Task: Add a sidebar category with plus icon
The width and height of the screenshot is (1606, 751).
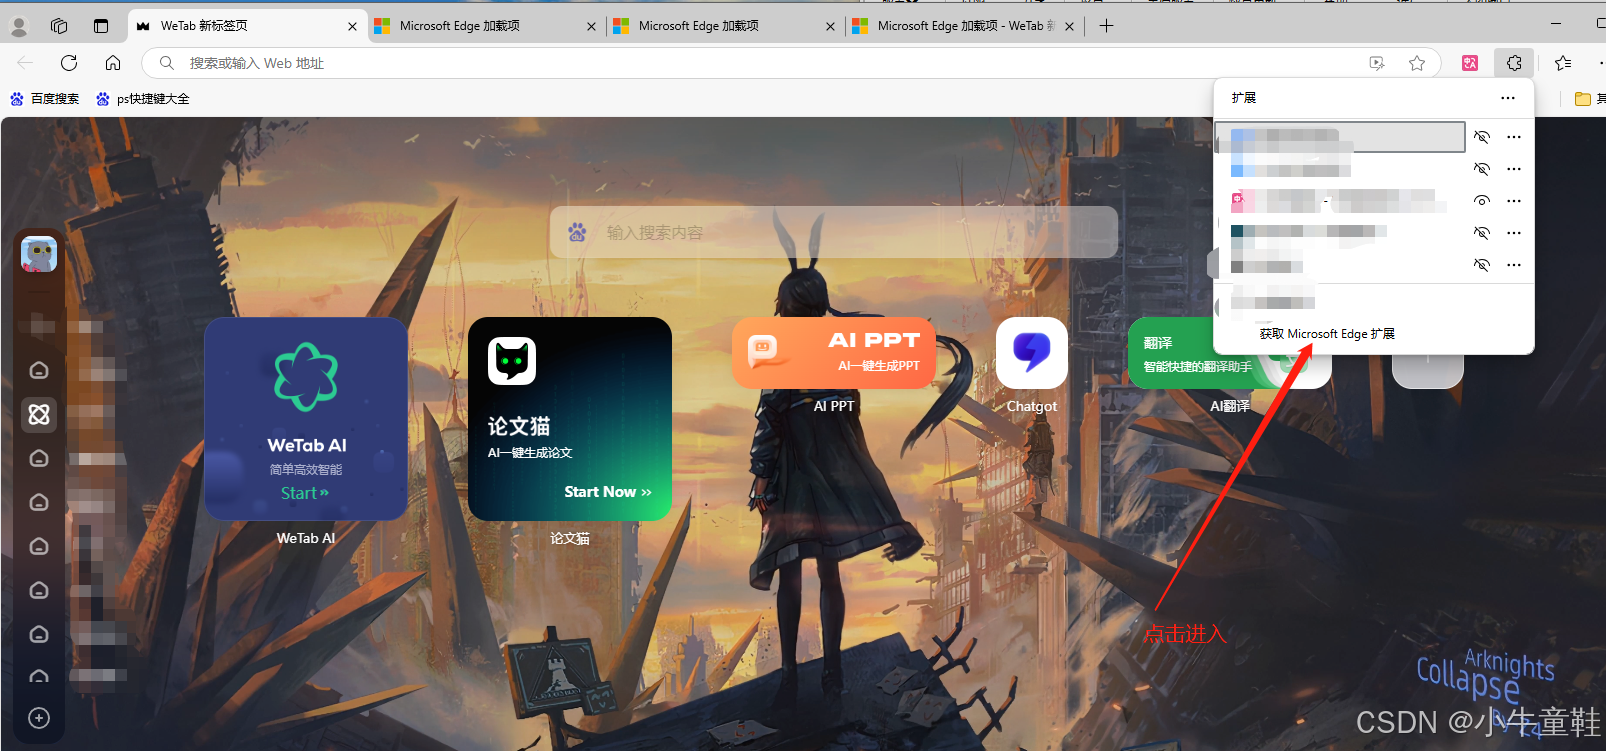Action: [39, 718]
